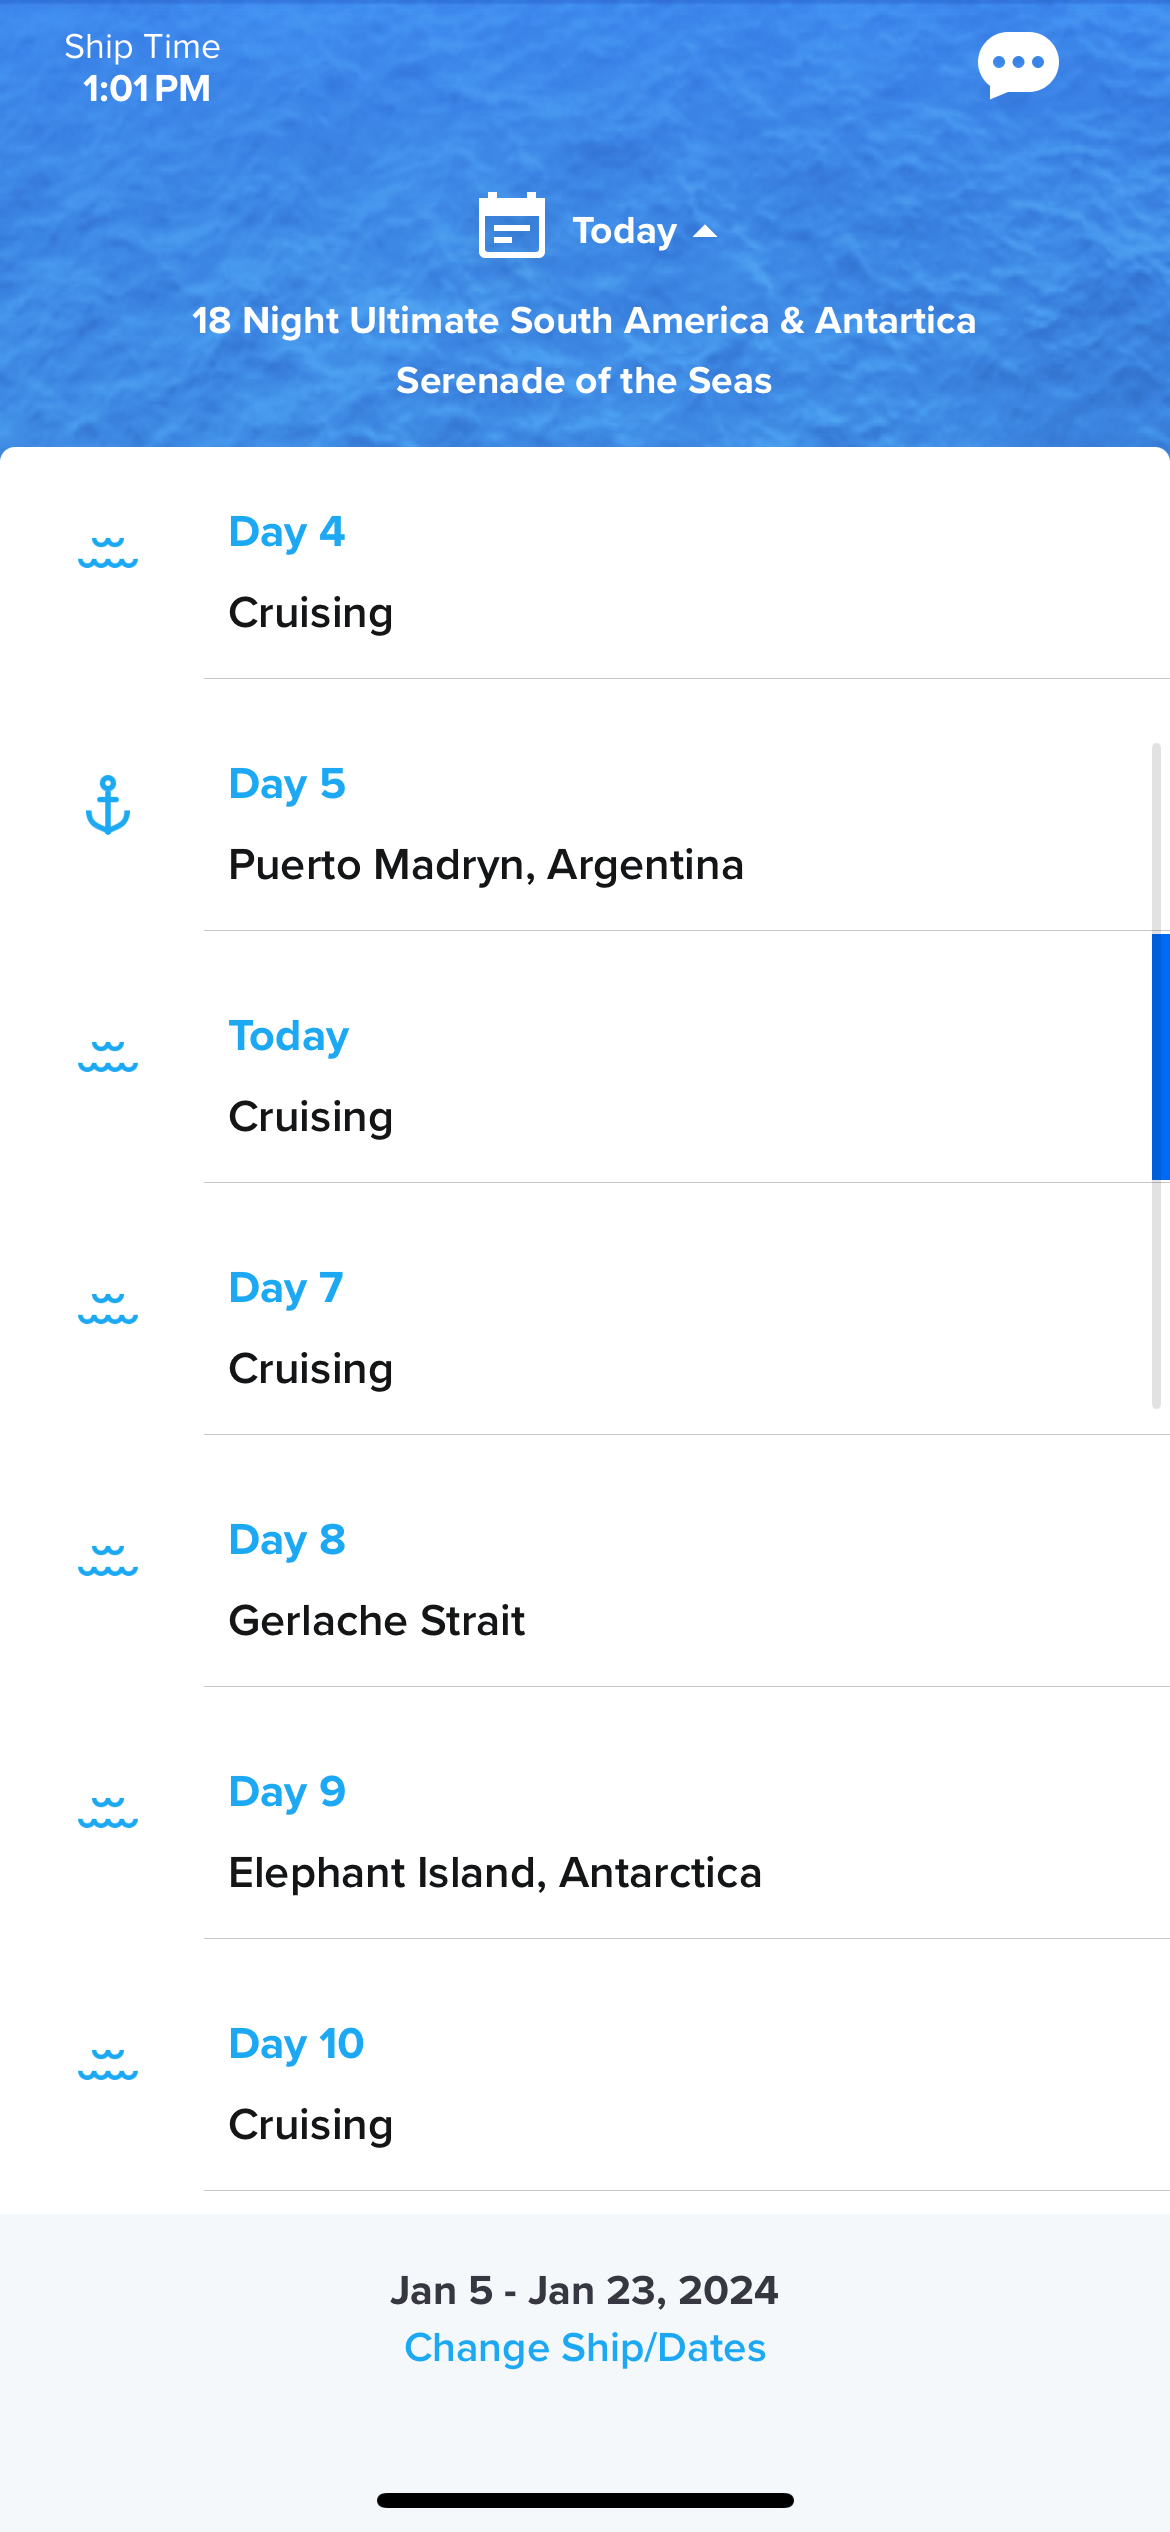1170x2532 pixels.
Task: Tap the waves icon for Day 7
Action: point(108,1309)
